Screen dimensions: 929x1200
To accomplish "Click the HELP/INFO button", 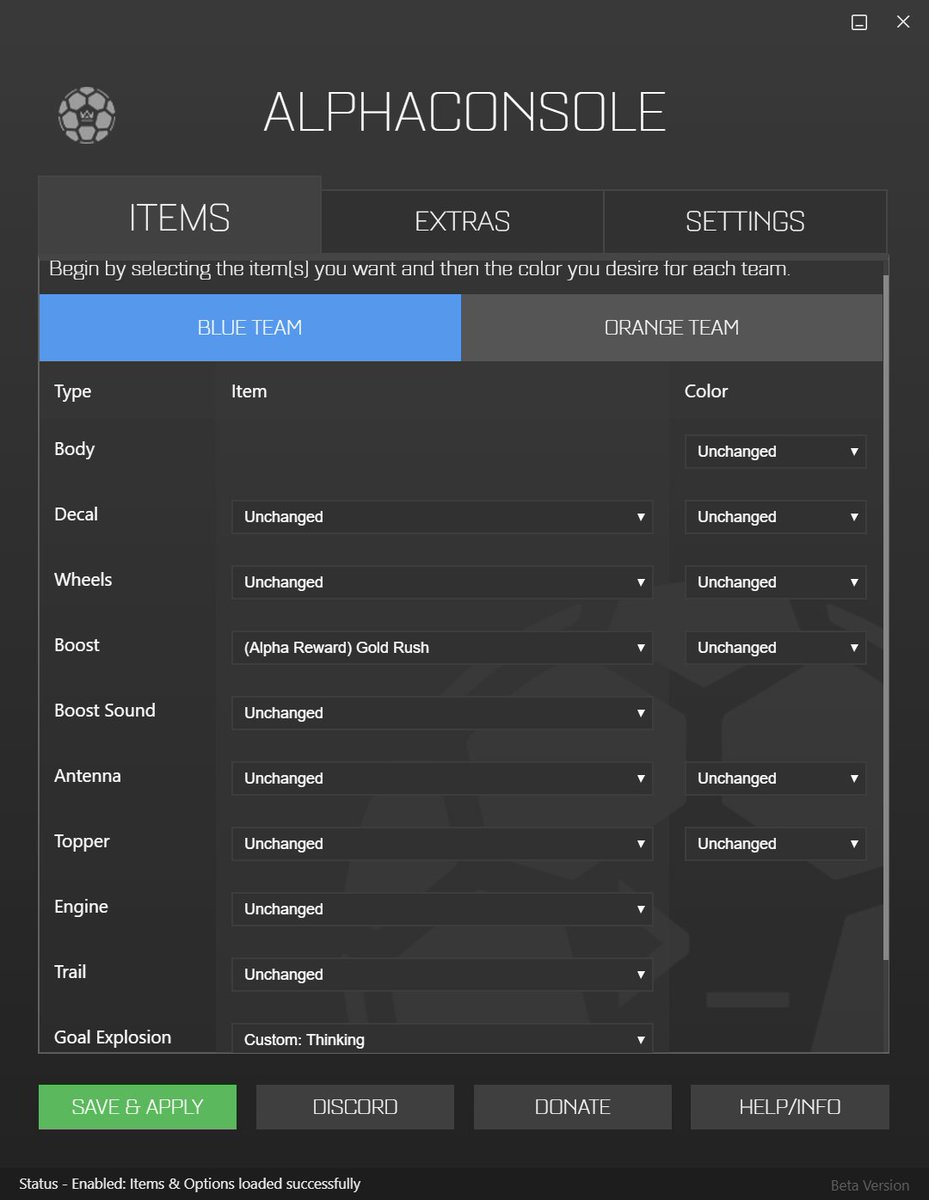I will coord(789,1106).
